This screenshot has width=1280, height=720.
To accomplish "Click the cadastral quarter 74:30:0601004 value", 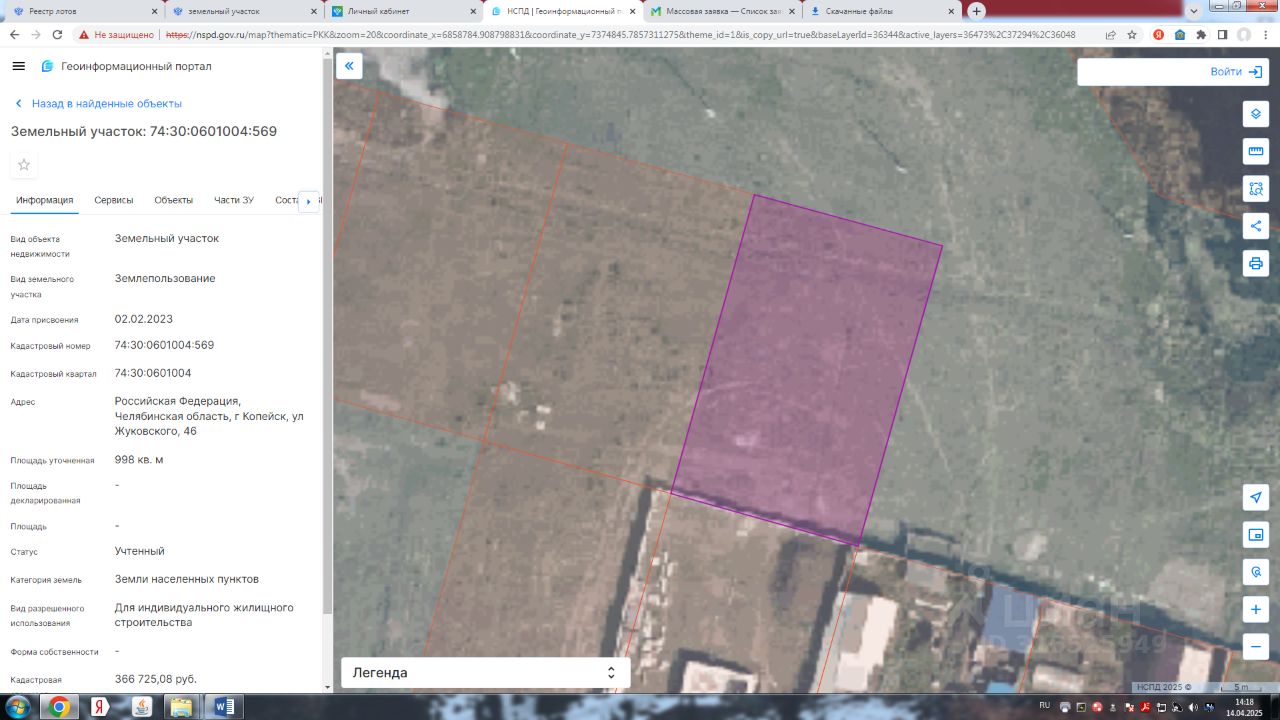I will point(153,373).
